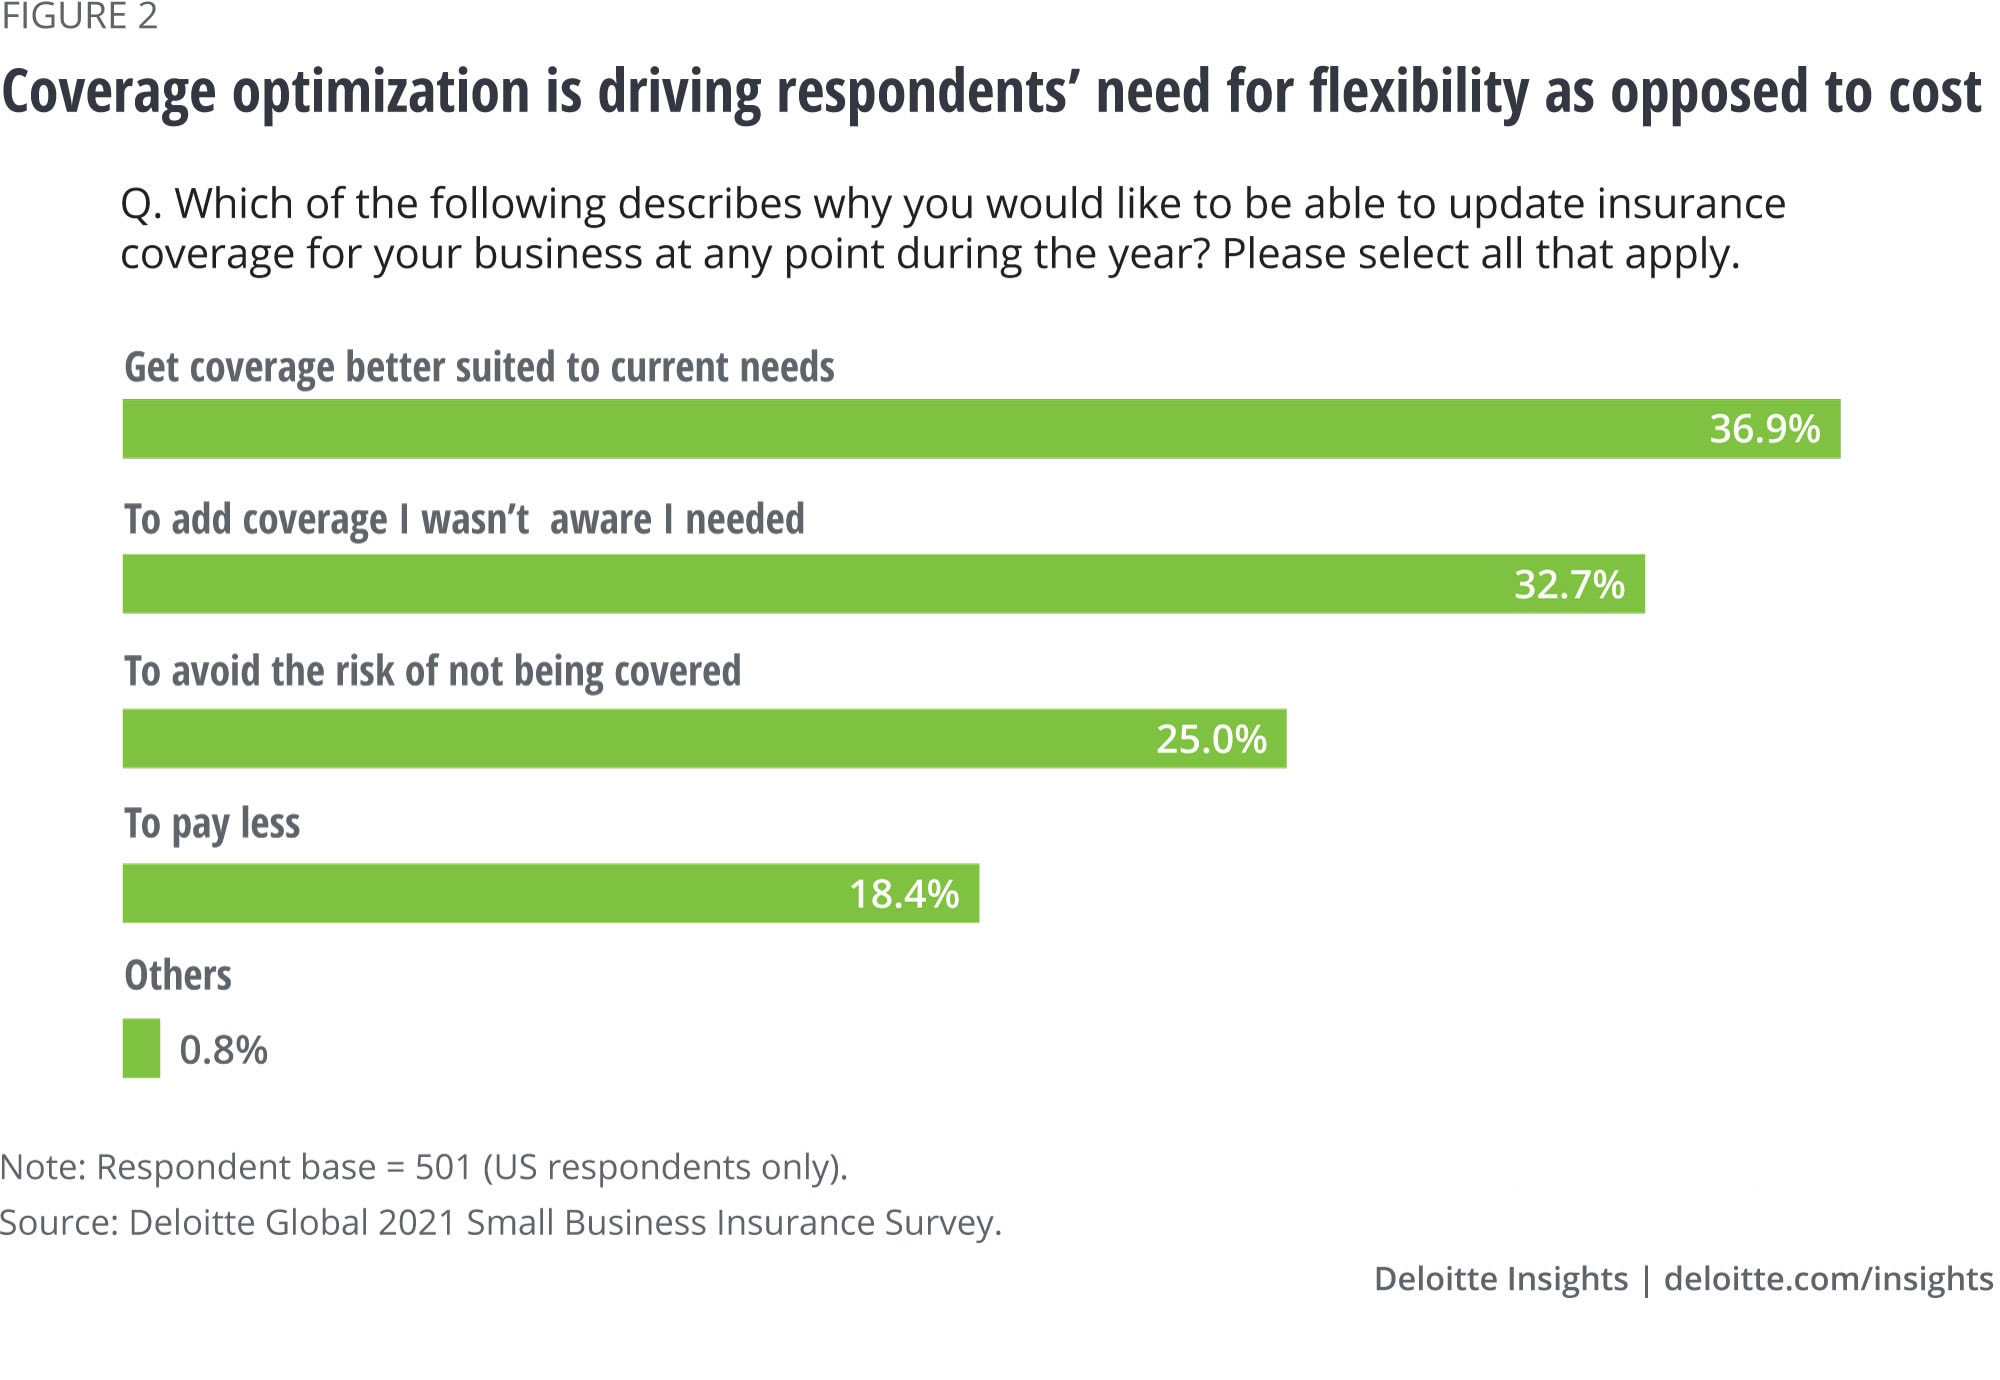Select the 'Others' category label

coord(178,975)
